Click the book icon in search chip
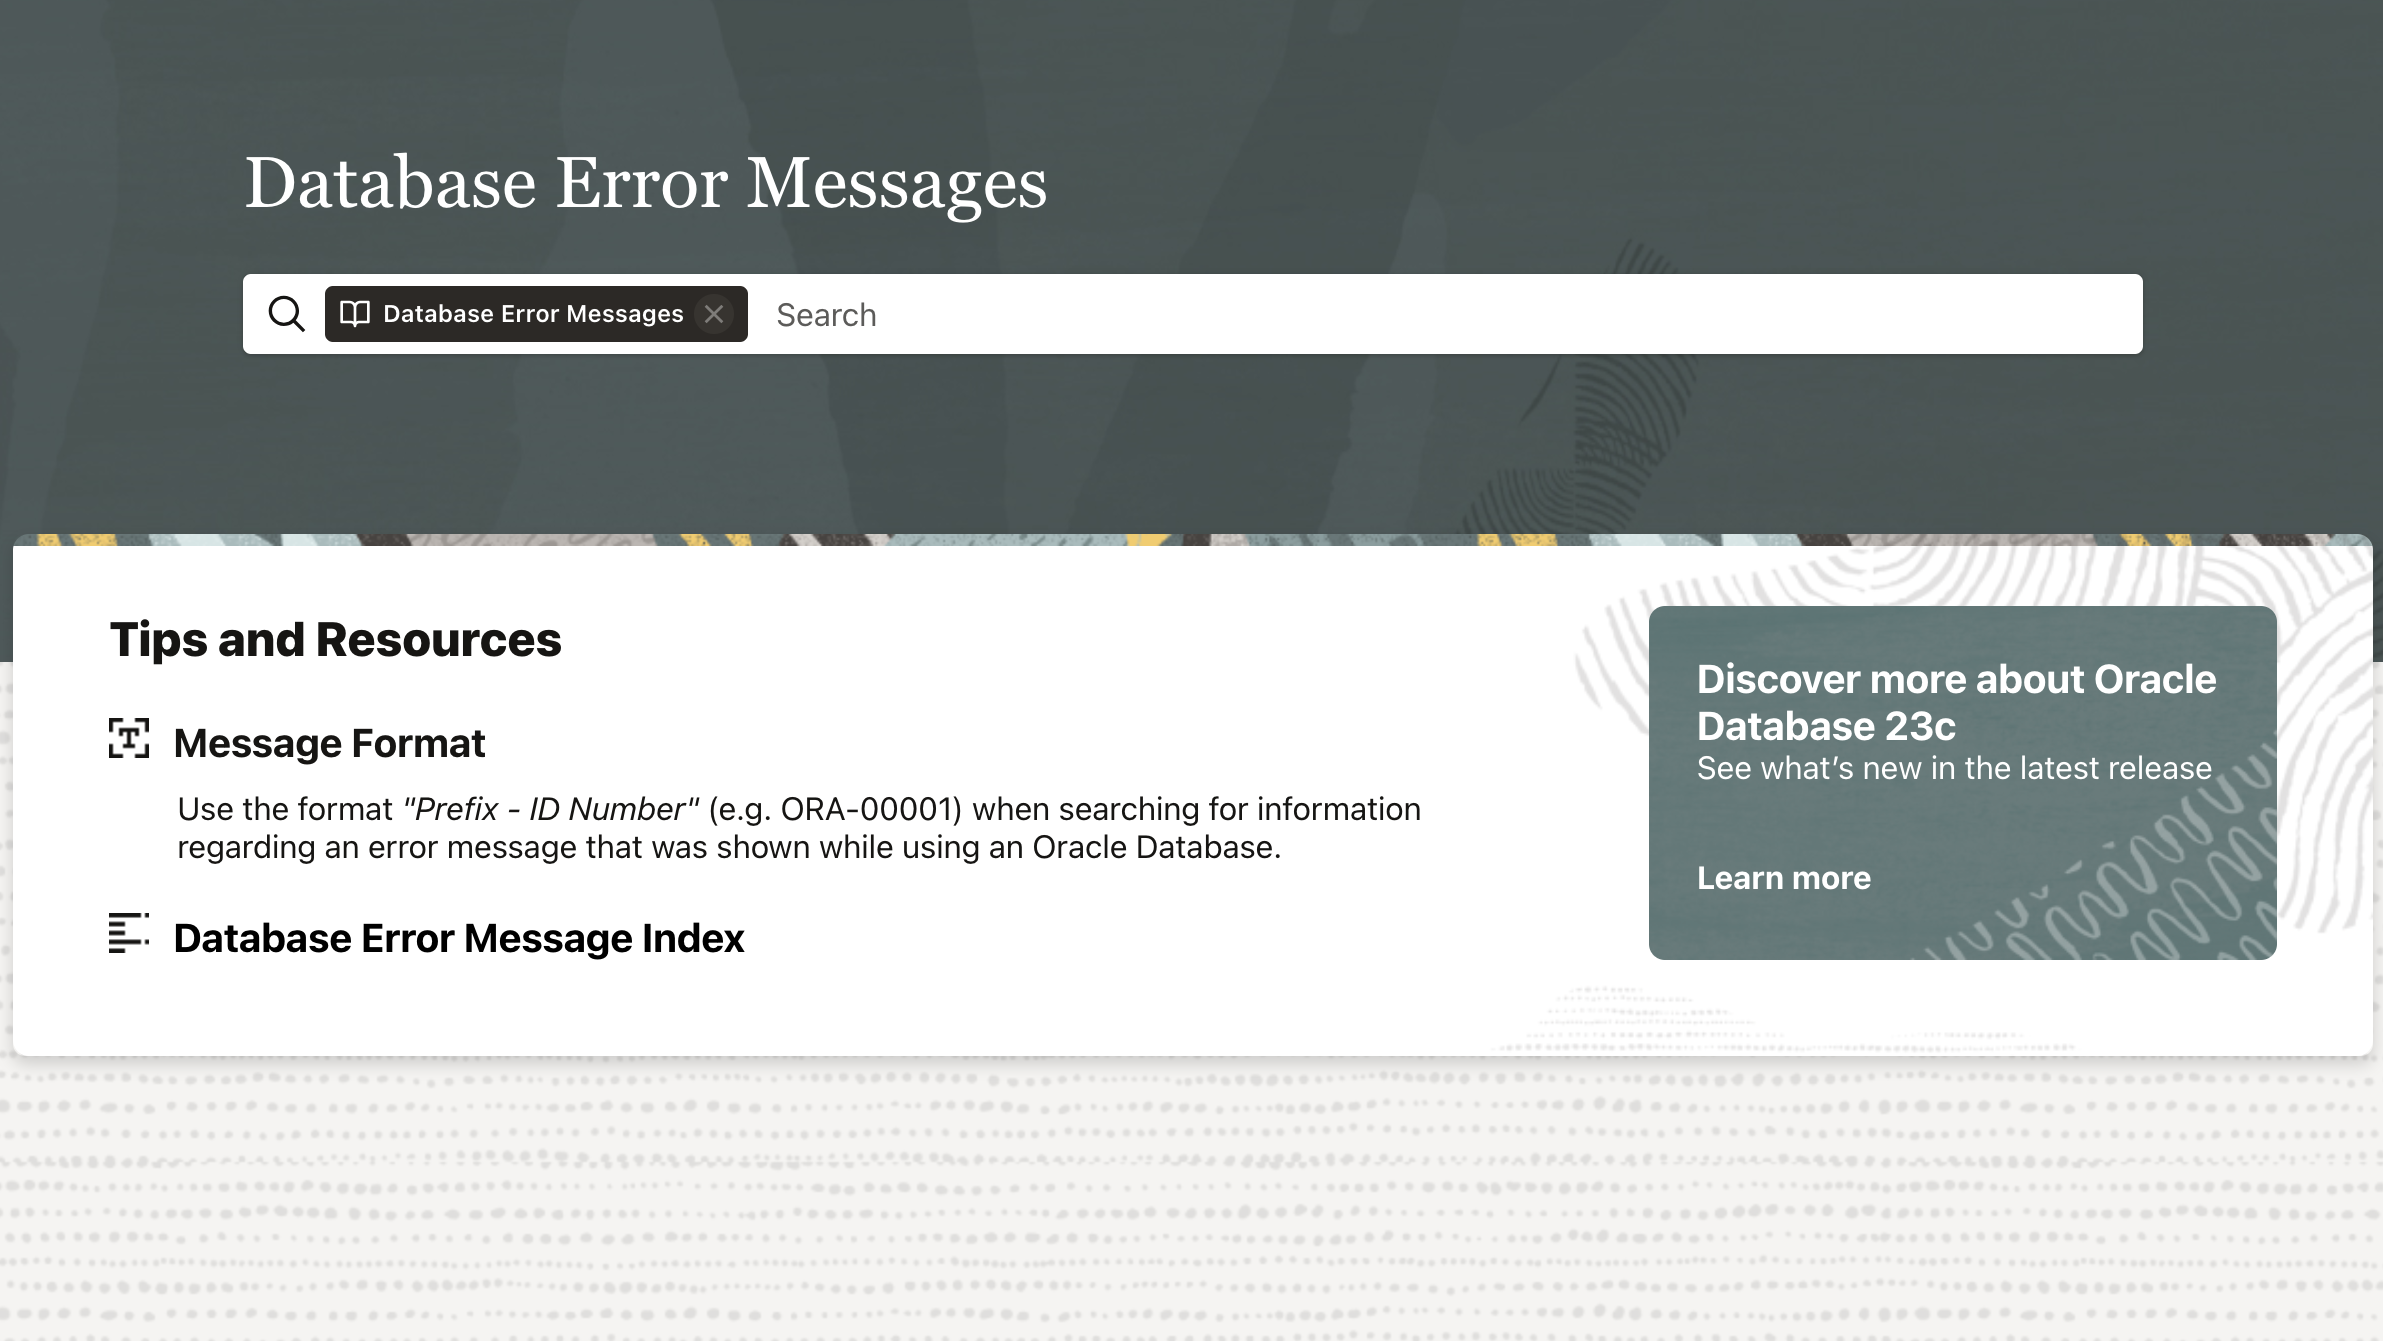 tap(355, 314)
